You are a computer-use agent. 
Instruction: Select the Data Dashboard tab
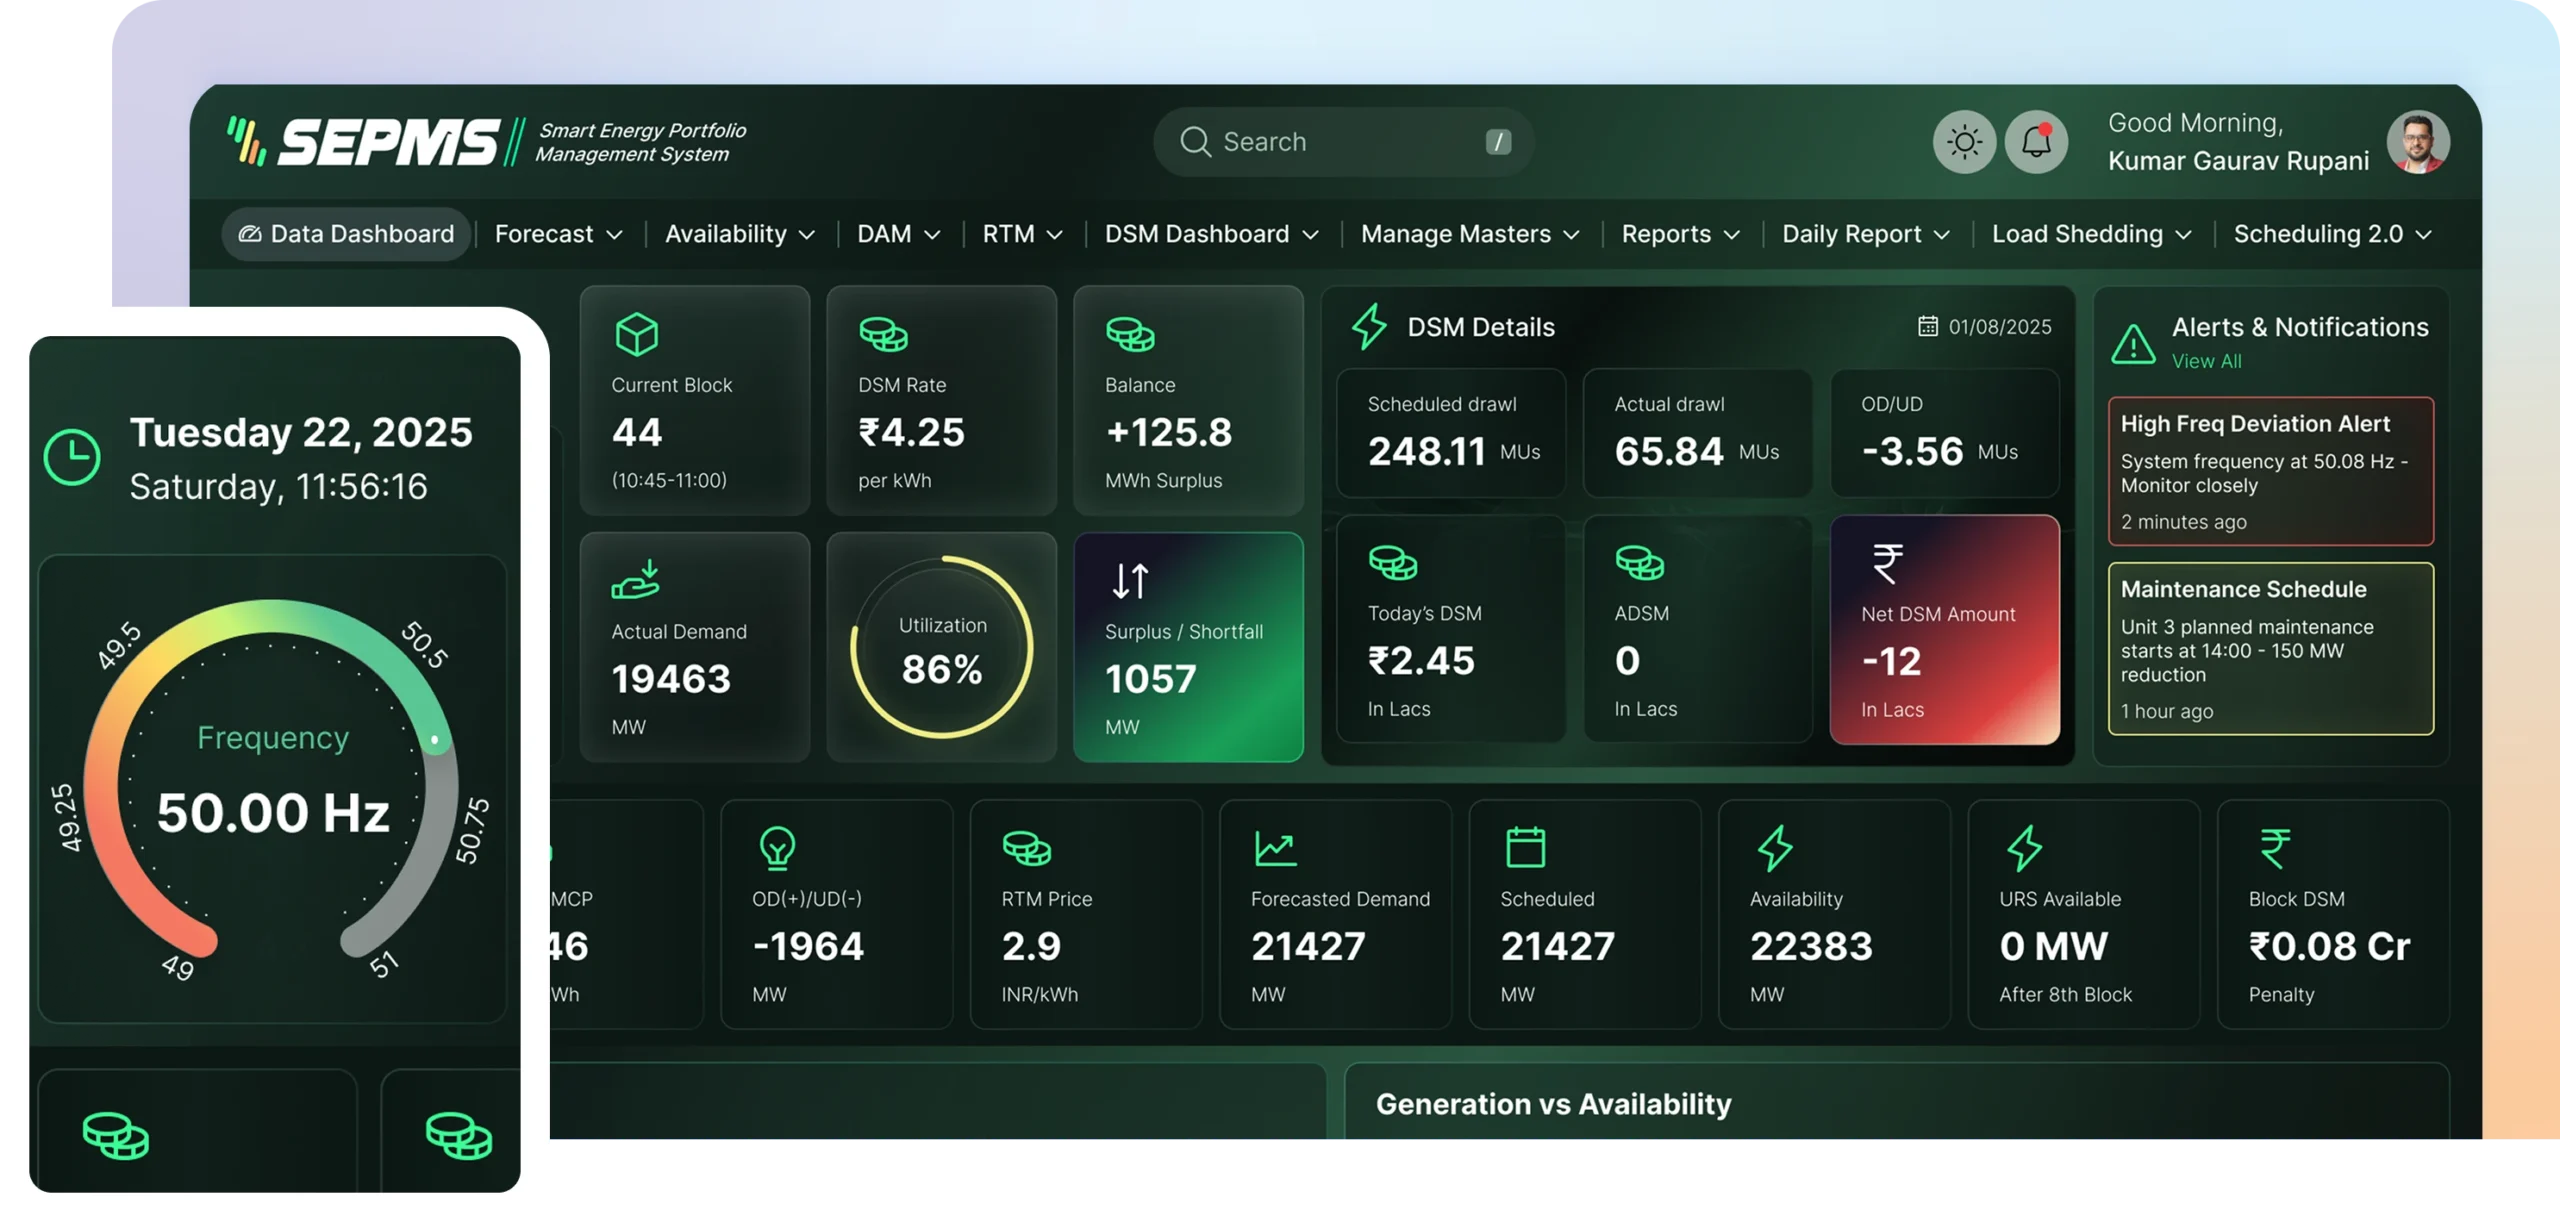click(x=346, y=234)
